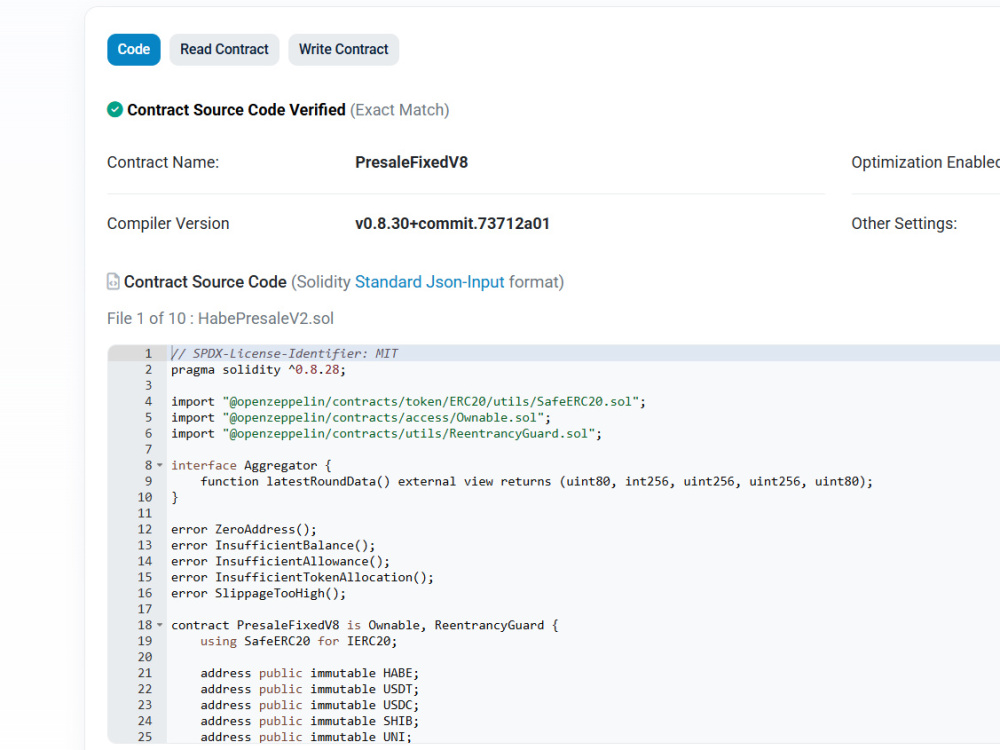Viewport: 1000px width, 750px height.
Task: Open the Write Contract tab
Action: pos(343,50)
